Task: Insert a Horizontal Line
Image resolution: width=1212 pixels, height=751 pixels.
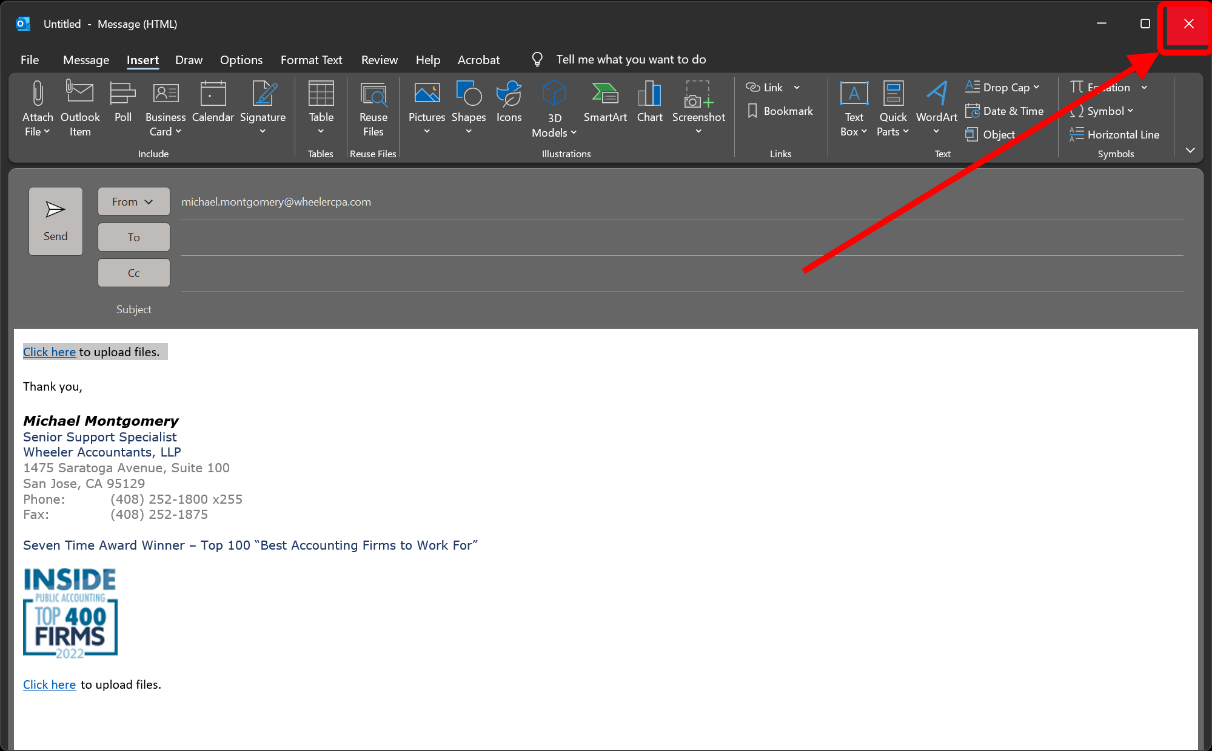Action: pos(1114,134)
